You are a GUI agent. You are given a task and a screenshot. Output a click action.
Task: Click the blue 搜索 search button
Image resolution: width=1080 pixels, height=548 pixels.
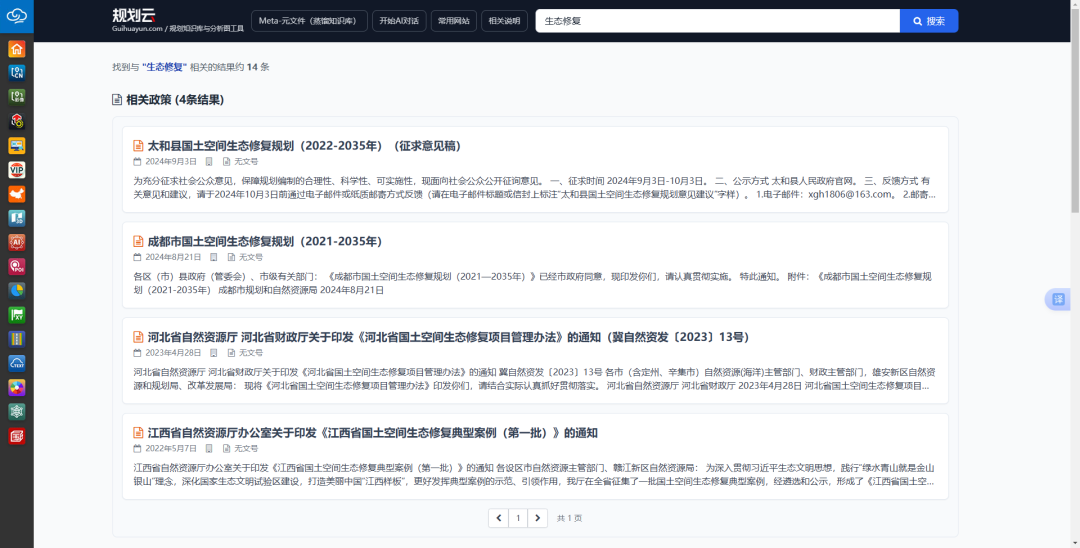928,21
